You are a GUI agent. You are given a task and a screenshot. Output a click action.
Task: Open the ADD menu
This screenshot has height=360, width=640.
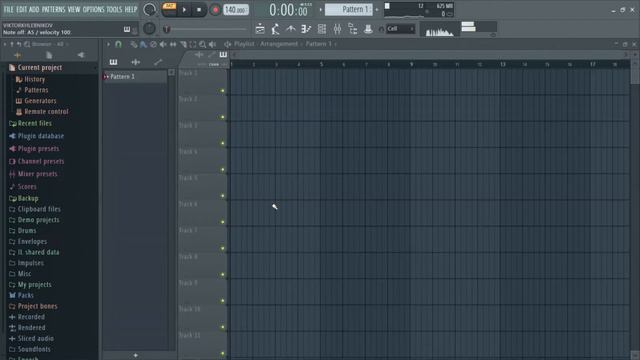34,9
